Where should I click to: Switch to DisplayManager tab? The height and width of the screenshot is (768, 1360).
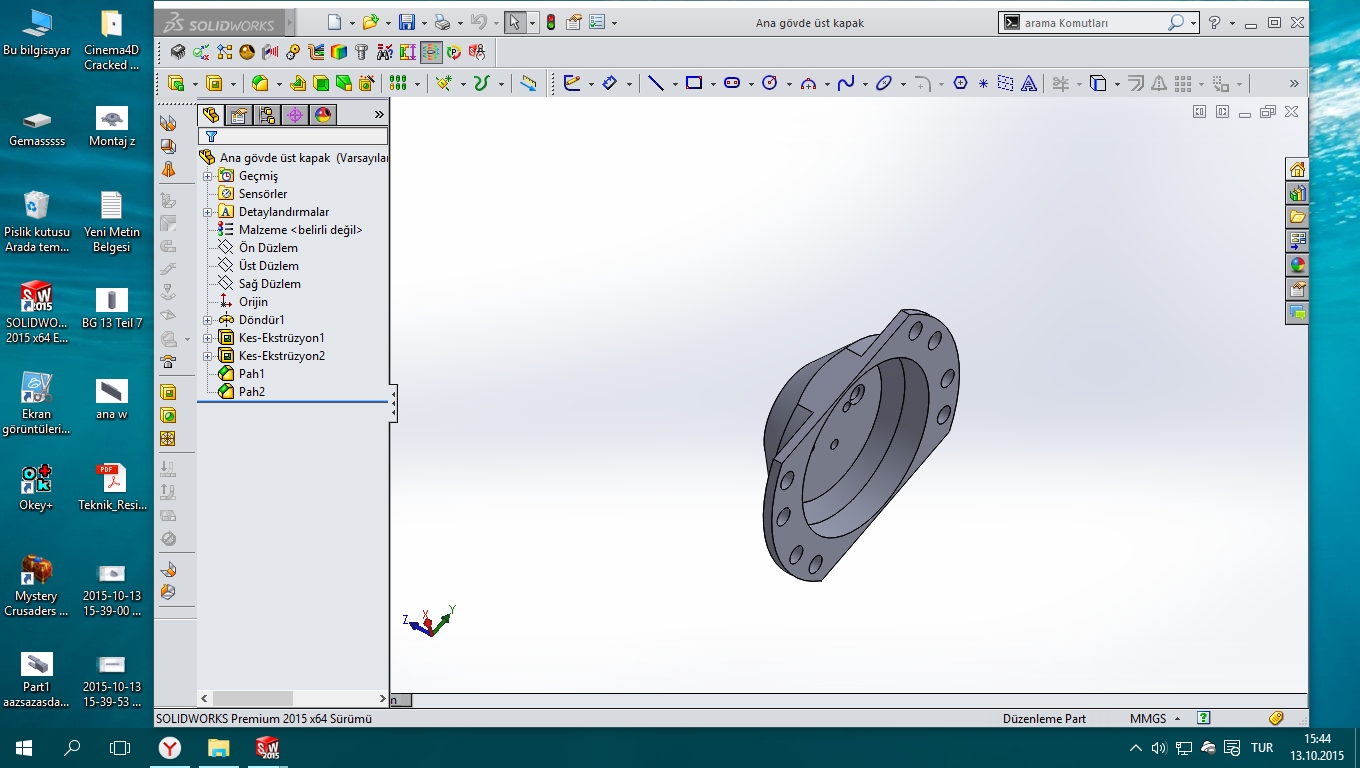(x=322, y=115)
